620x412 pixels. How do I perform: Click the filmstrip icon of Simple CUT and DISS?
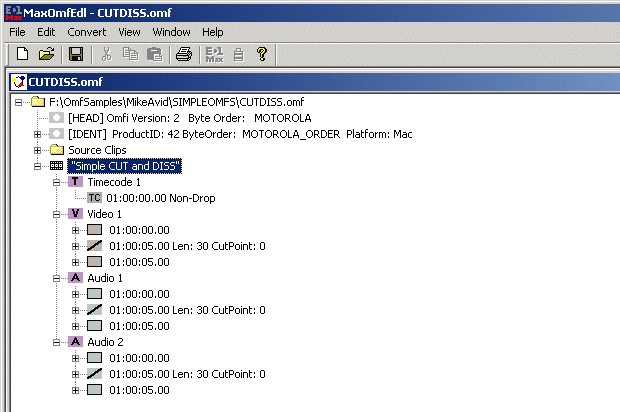tap(56, 166)
